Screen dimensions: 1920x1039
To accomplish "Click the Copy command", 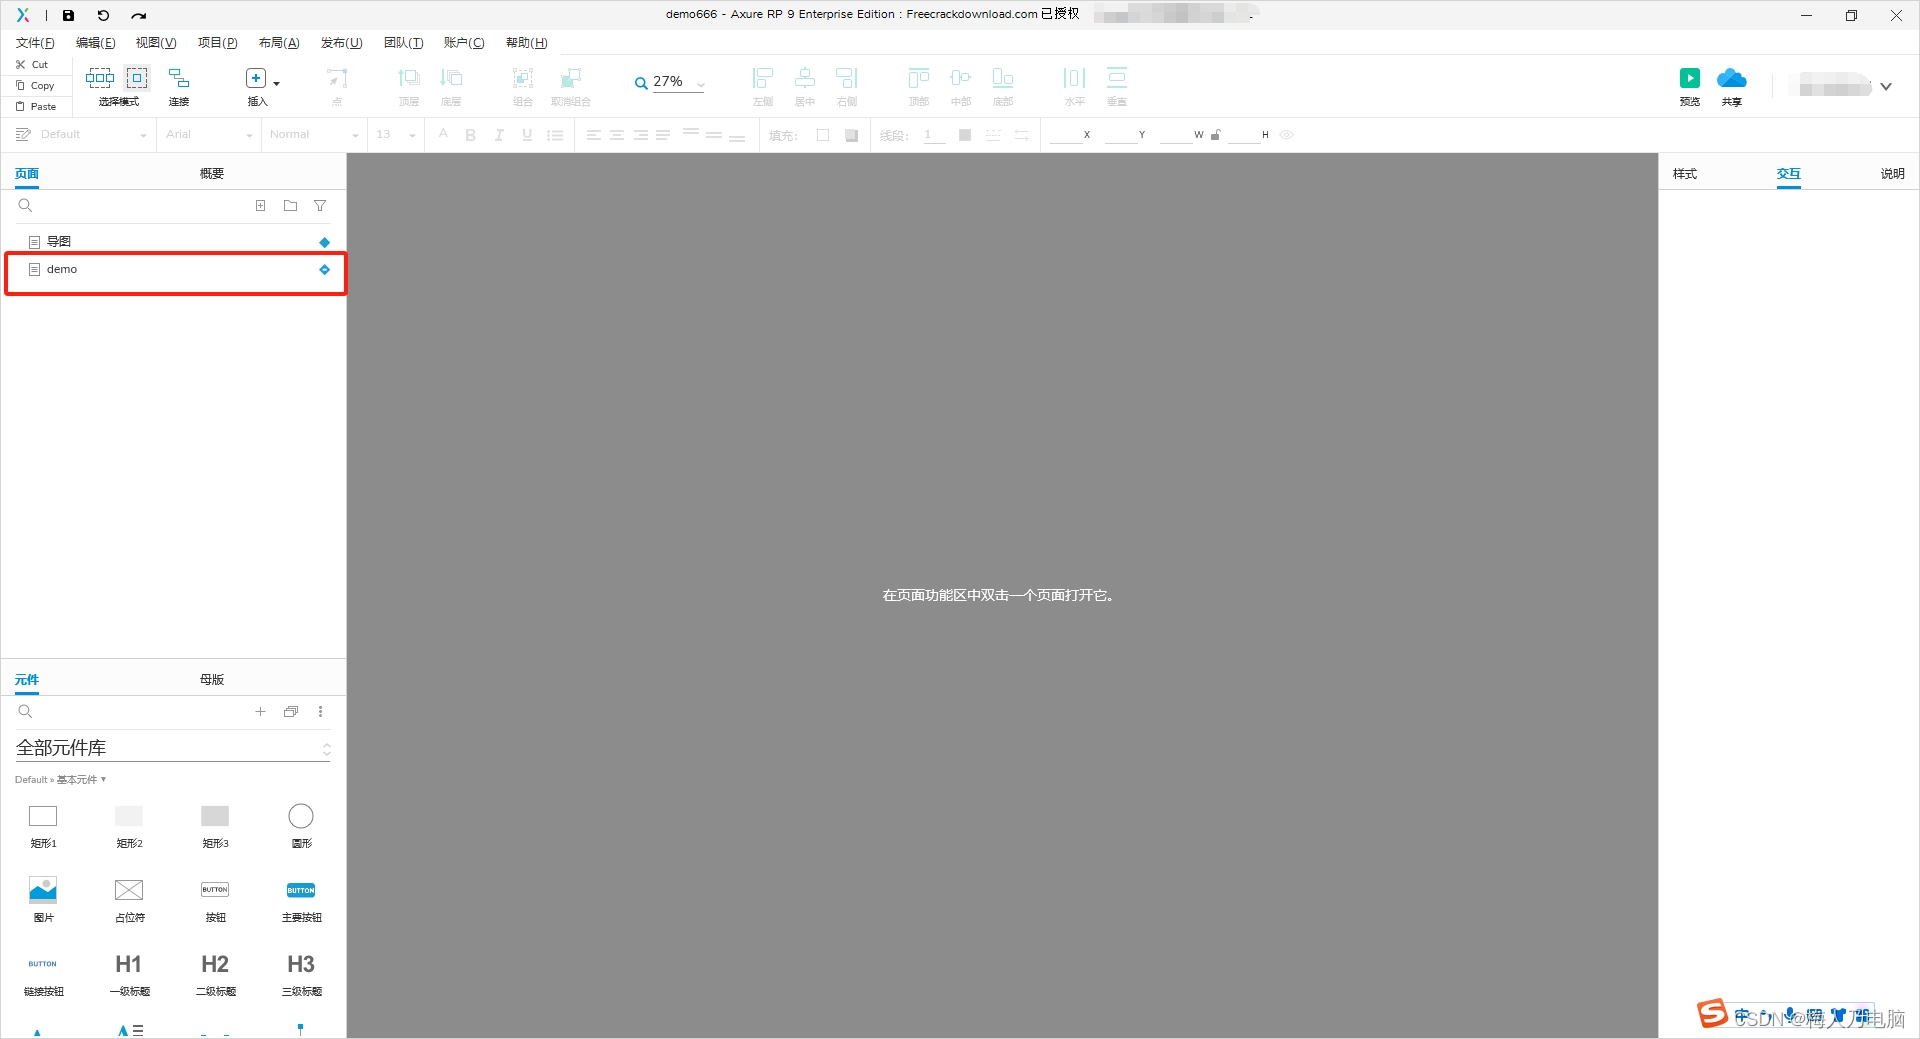I will [35, 85].
